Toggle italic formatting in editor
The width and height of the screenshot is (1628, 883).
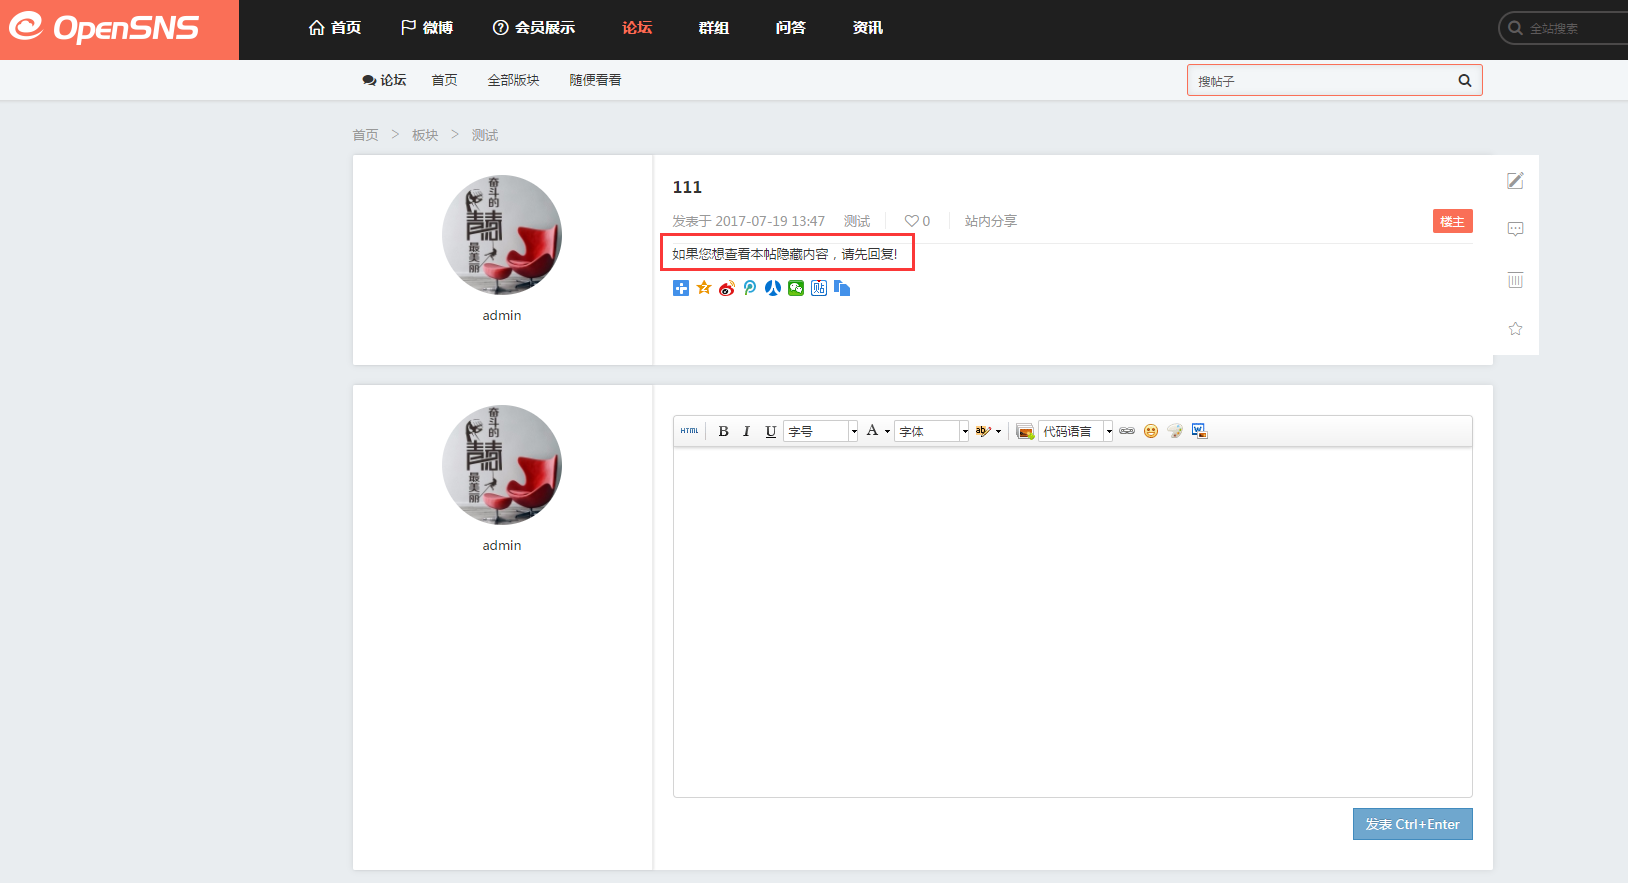746,431
